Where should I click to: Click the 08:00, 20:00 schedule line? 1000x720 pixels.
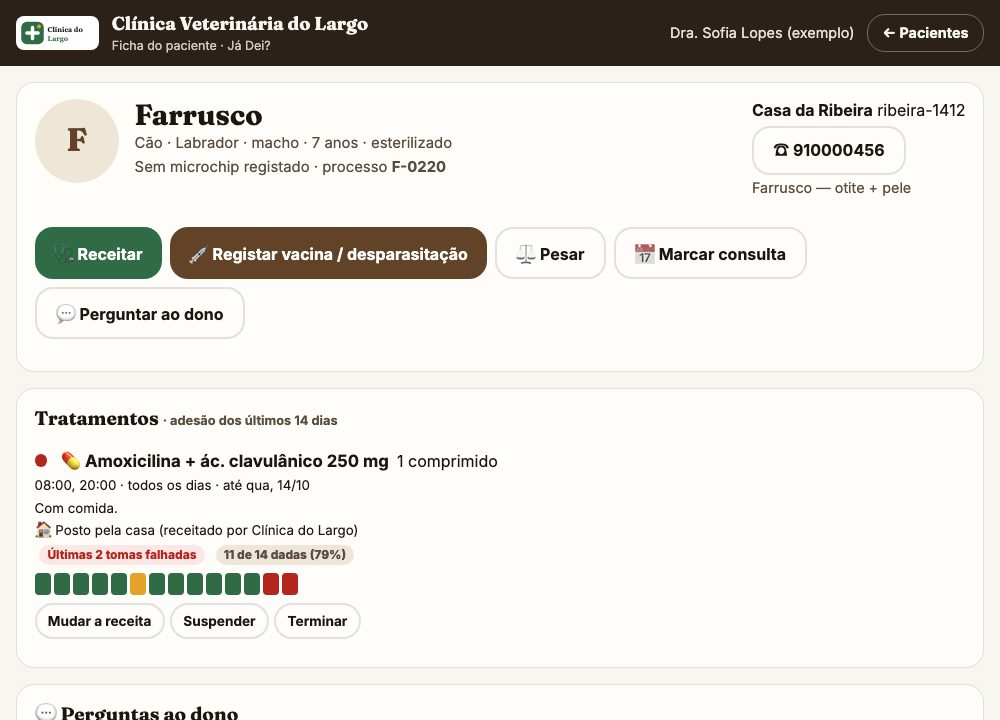pos(172,485)
